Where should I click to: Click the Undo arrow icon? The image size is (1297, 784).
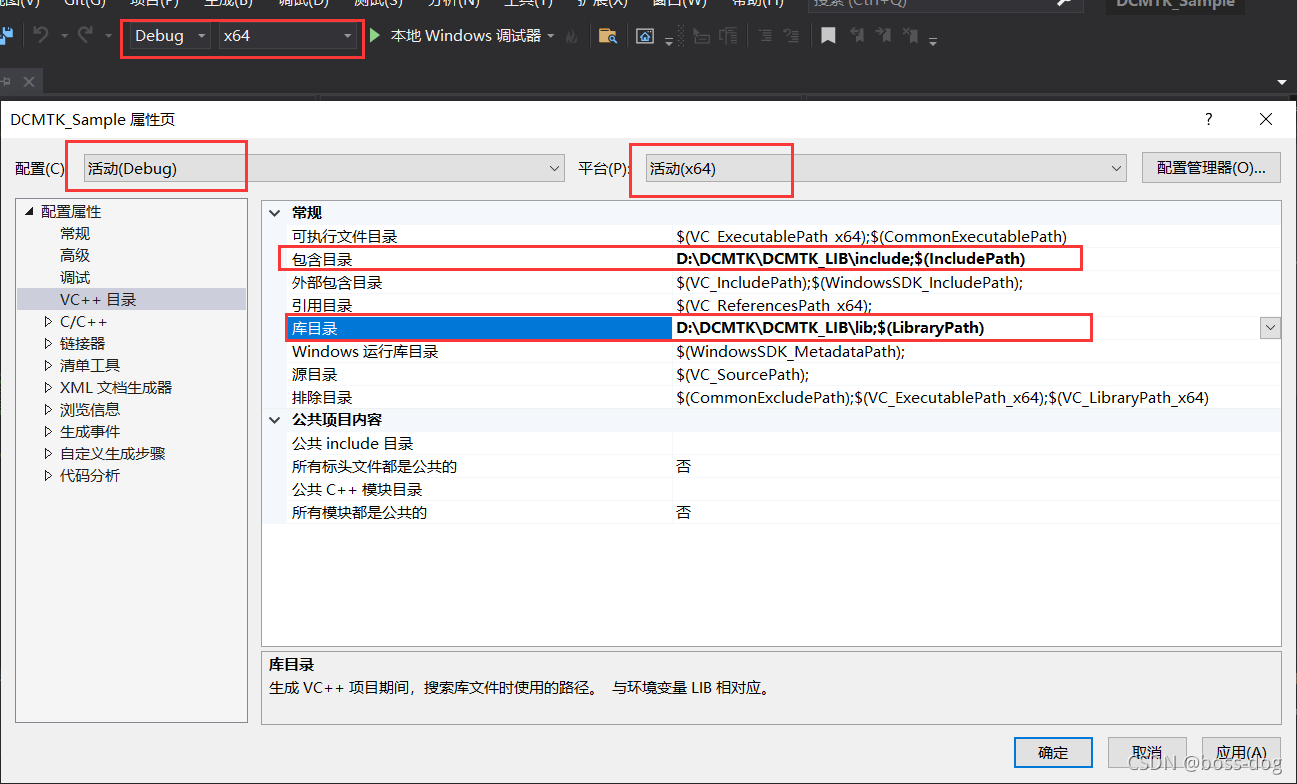coord(40,36)
